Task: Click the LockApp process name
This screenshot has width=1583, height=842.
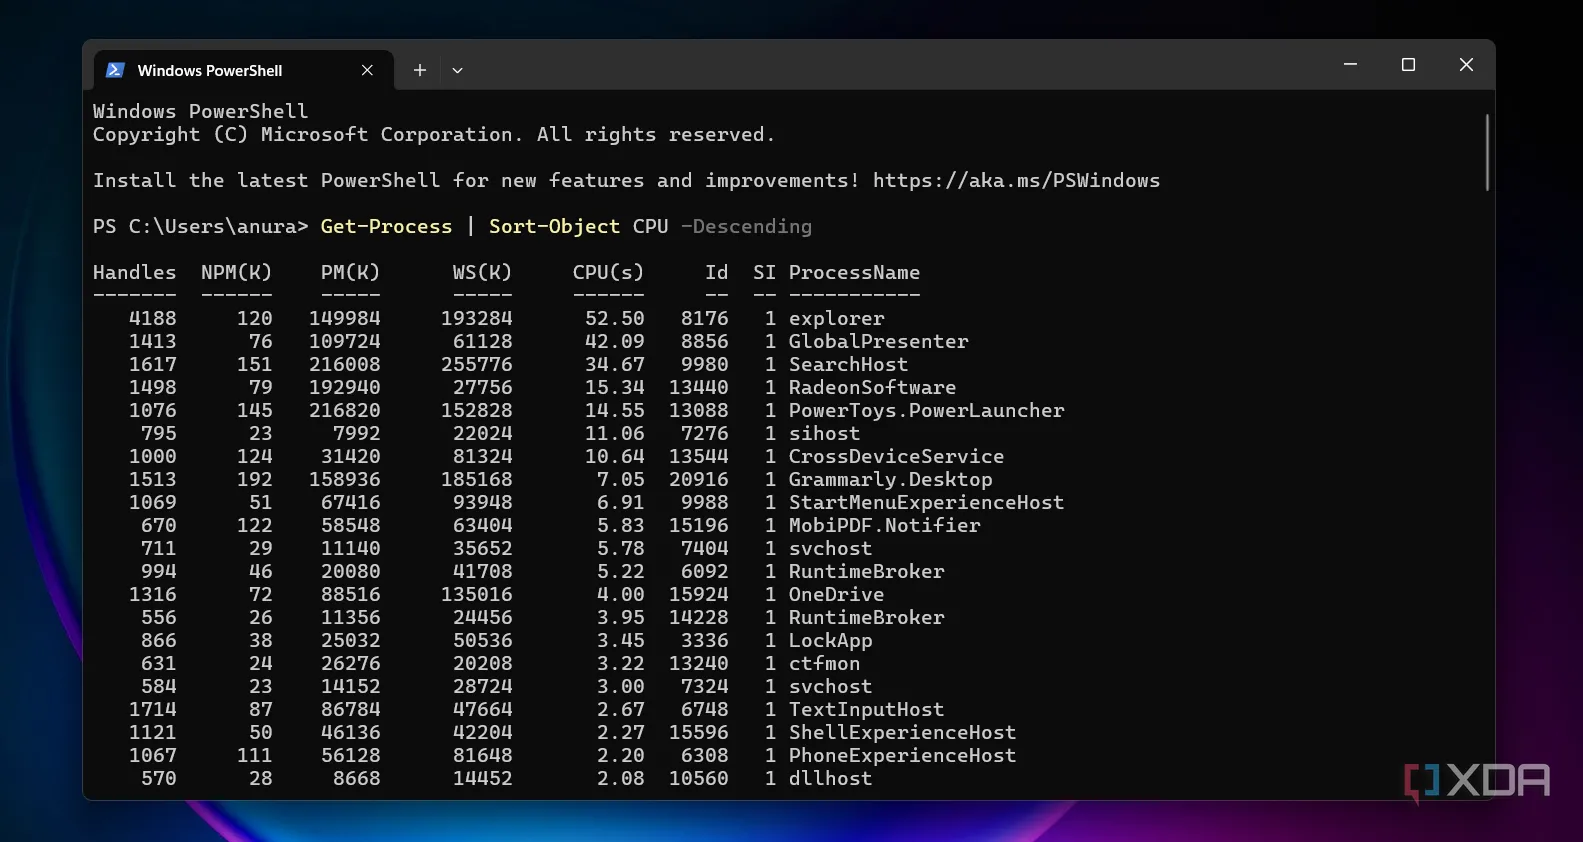Action: [x=830, y=641]
